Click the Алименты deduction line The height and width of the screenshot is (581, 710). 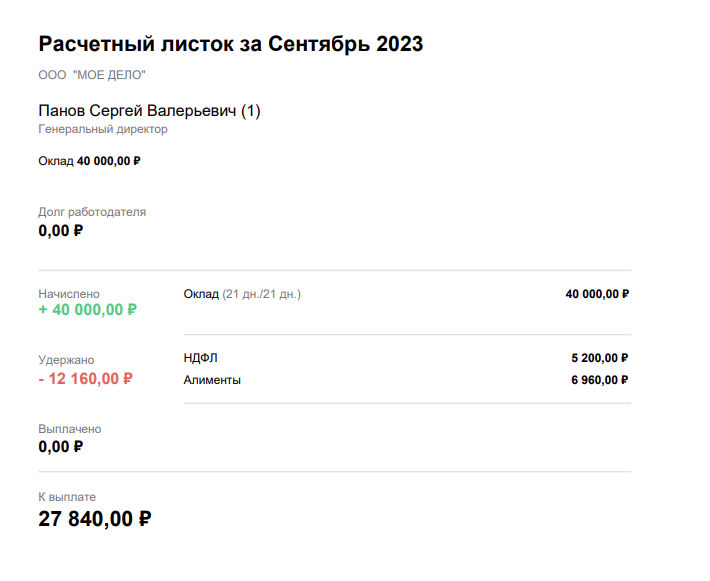coord(212,380)
